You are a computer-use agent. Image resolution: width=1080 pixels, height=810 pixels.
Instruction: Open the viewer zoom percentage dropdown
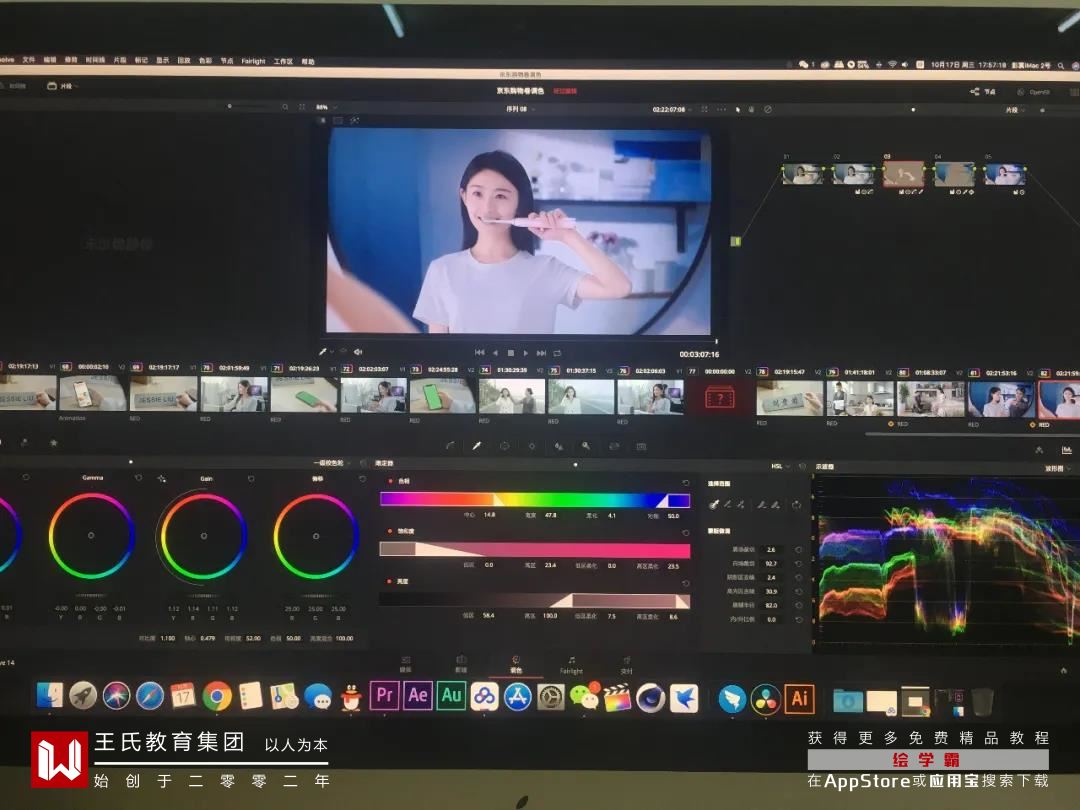[x=326, y=107]
